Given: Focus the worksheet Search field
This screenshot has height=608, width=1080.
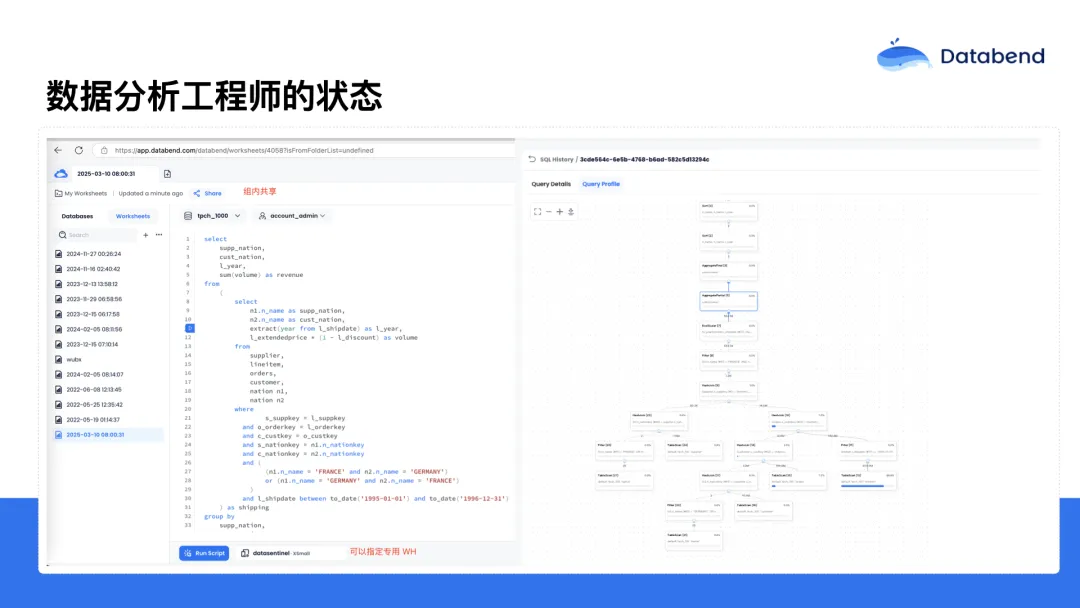Looking at the screenshot, I should (98, 235).
